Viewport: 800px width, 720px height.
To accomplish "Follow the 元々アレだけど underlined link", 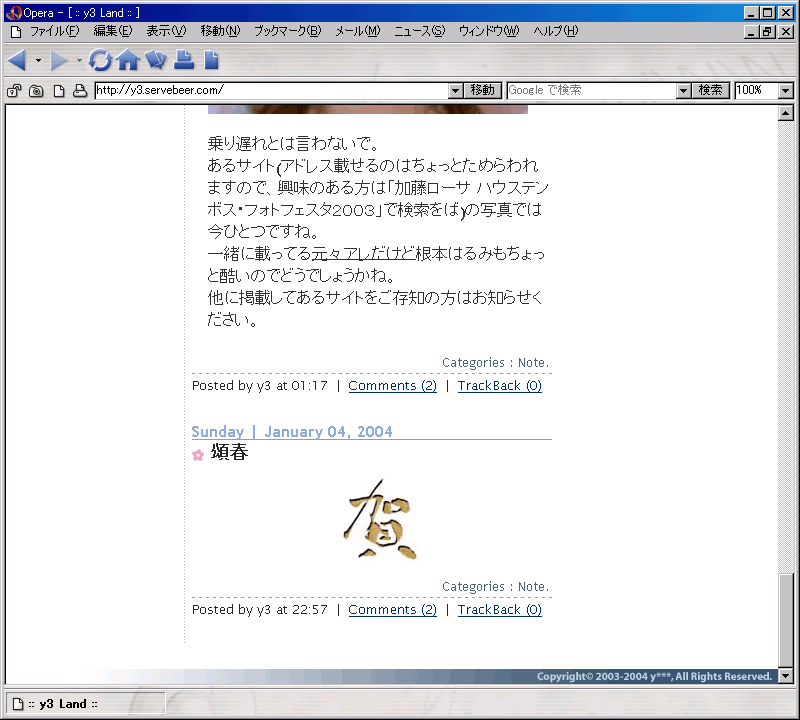I will point(363,254).
